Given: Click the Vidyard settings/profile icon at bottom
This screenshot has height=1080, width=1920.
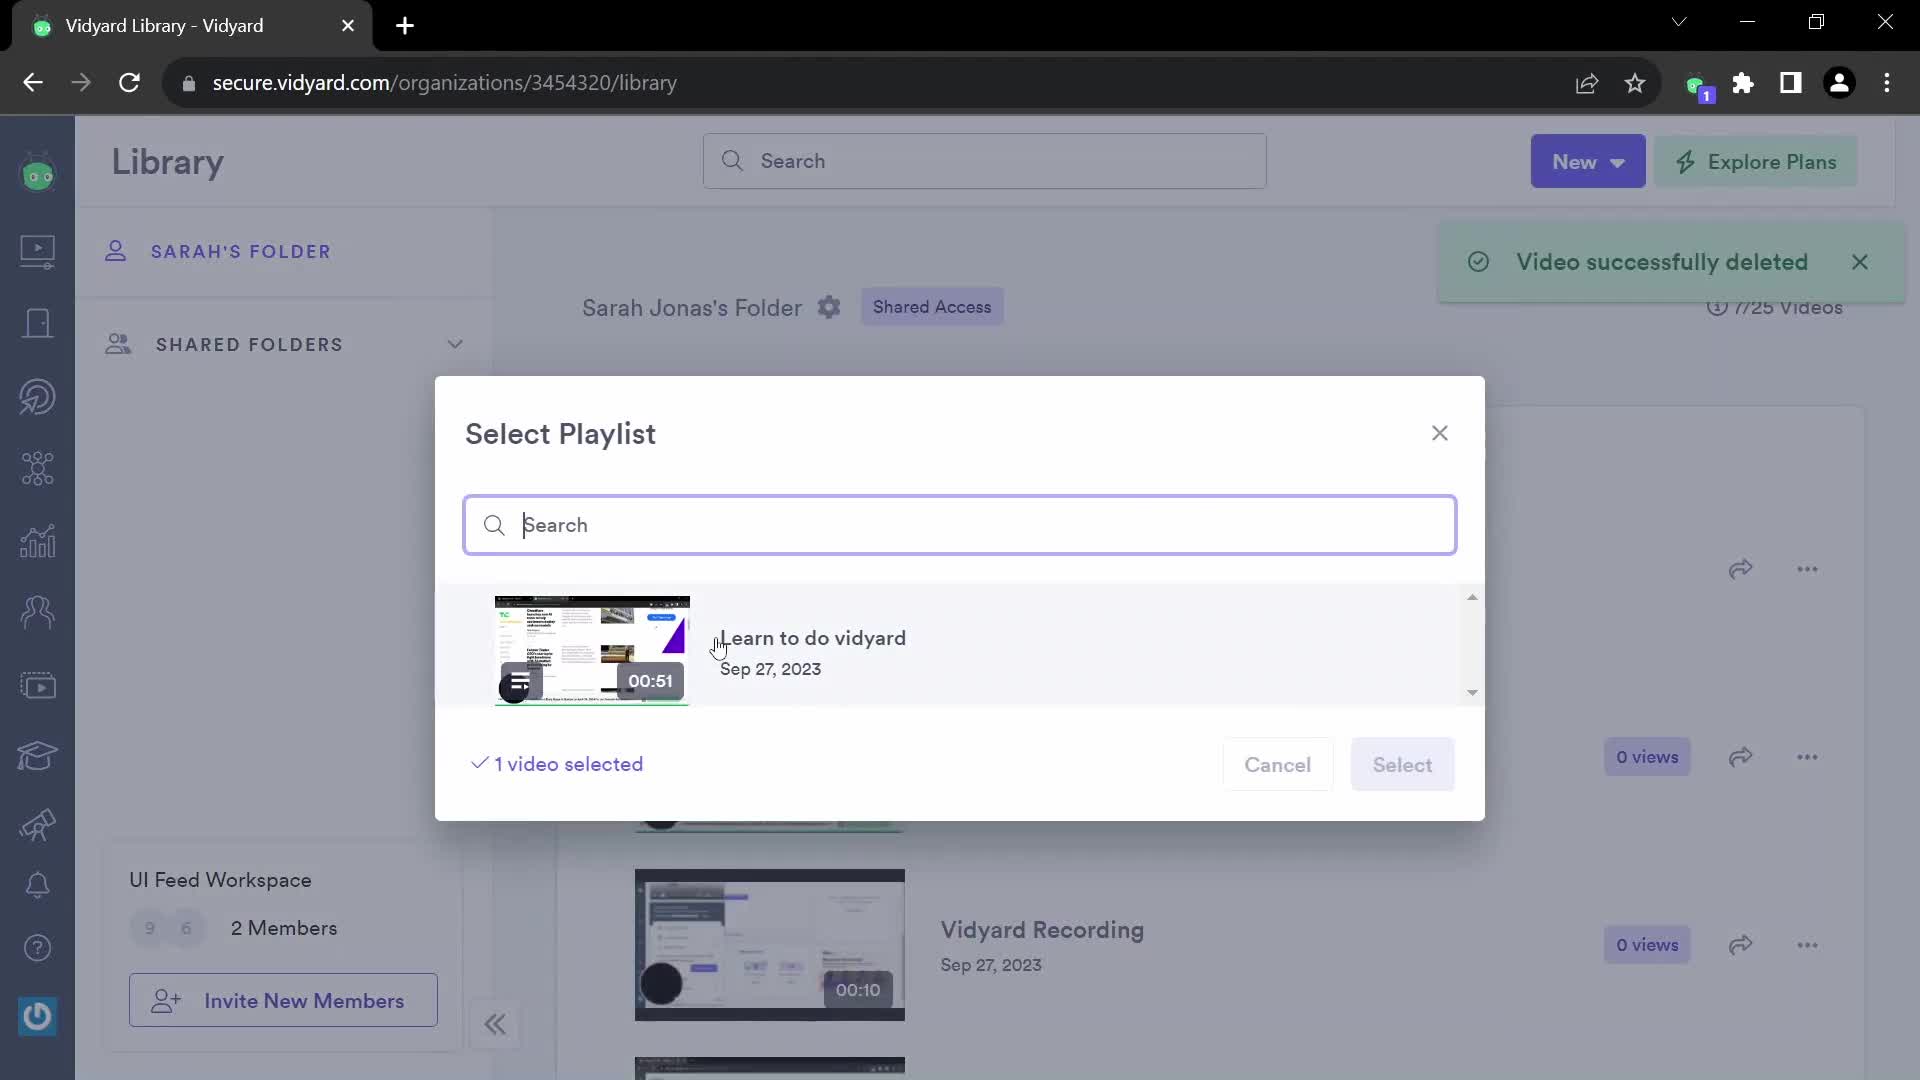Looking at the screenshot, I should (x=37, y=1015).
